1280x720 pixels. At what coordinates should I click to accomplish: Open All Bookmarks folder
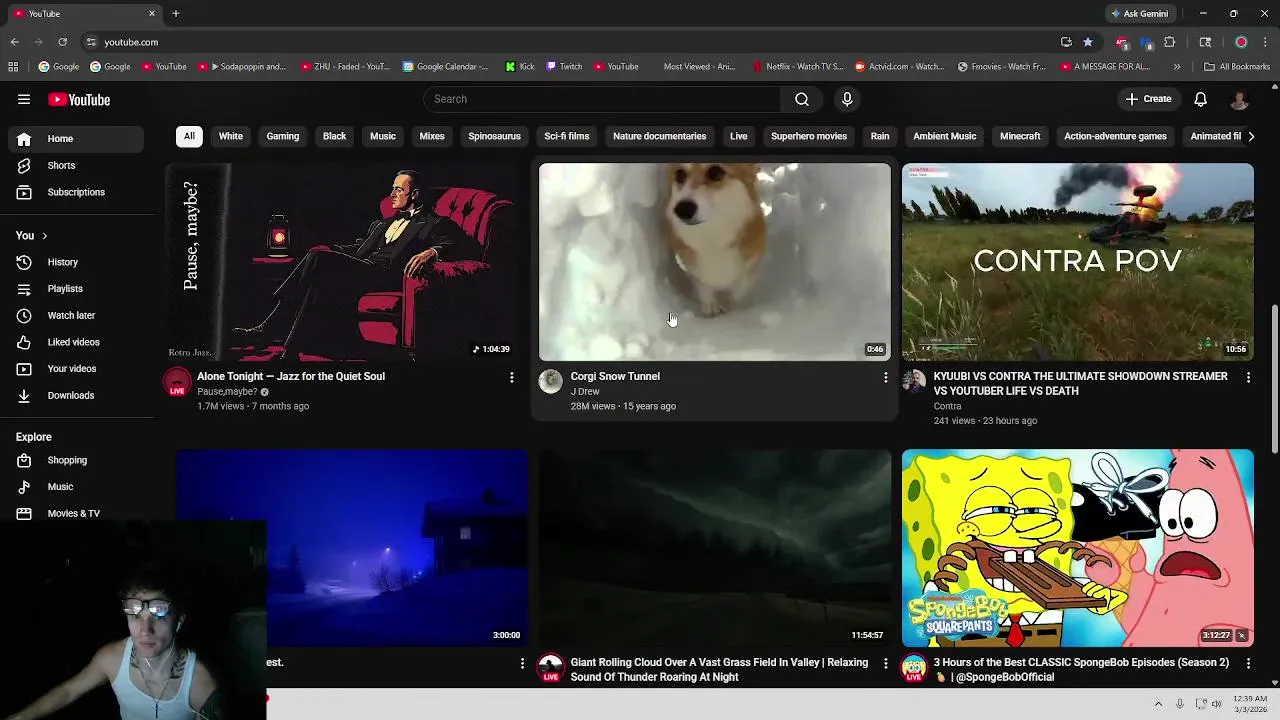[x=1237, y=67]
